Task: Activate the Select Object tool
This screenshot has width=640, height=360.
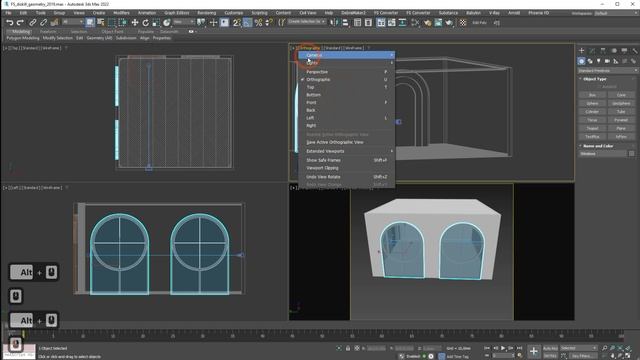Action: [90, 22]
